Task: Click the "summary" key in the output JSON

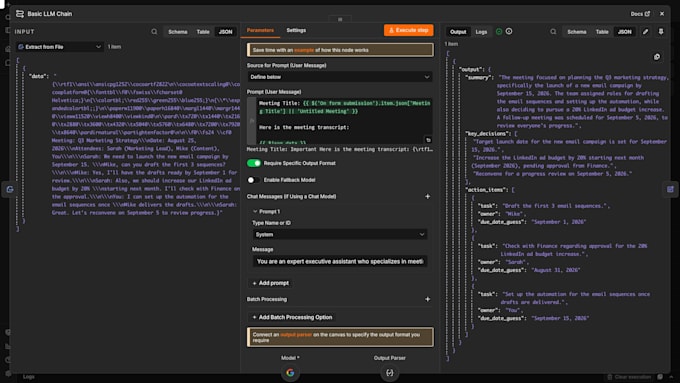Action: 479,78
